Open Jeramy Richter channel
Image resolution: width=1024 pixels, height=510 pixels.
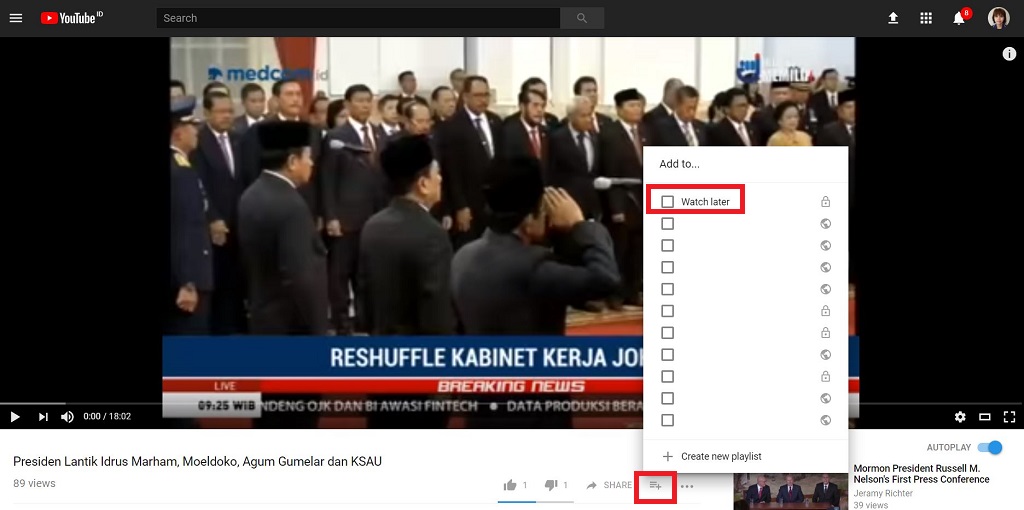coord(882,493)
